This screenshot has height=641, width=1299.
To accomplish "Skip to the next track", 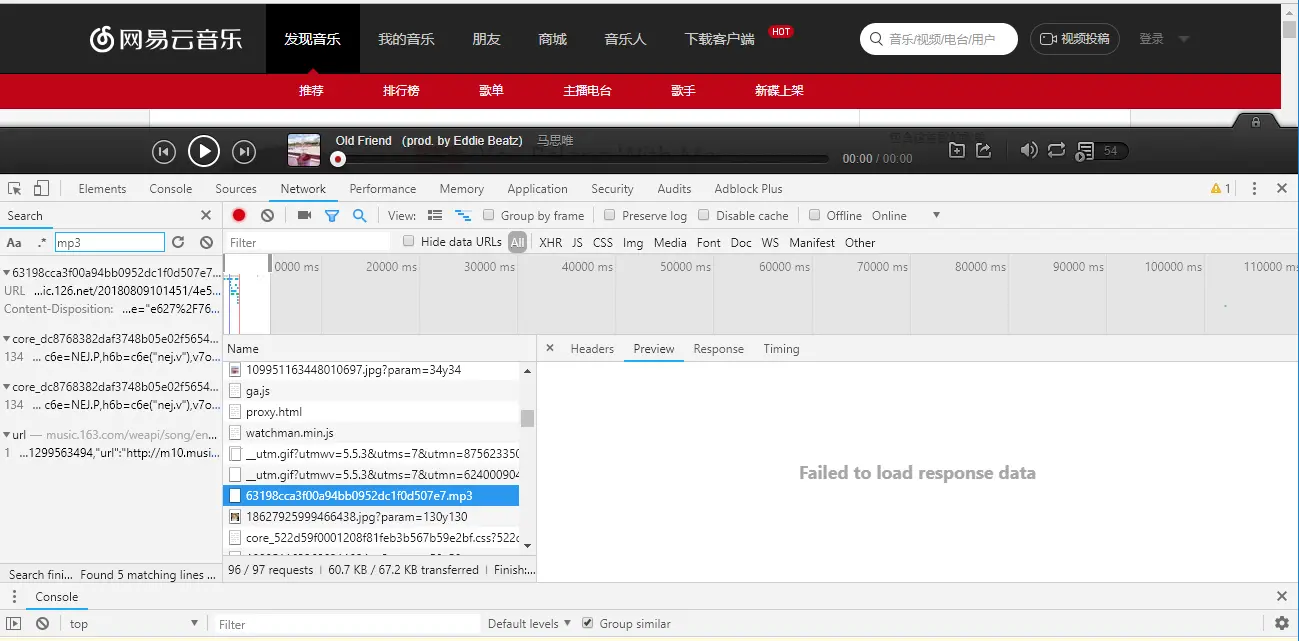I will click(x=244, y=152).
